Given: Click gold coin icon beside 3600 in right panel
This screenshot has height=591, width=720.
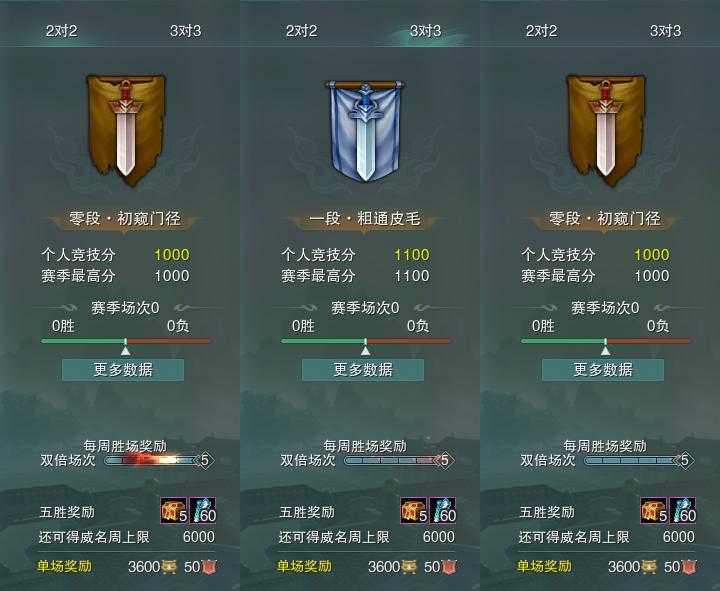Looking at the screenshot, I should [x=648, y=567].
